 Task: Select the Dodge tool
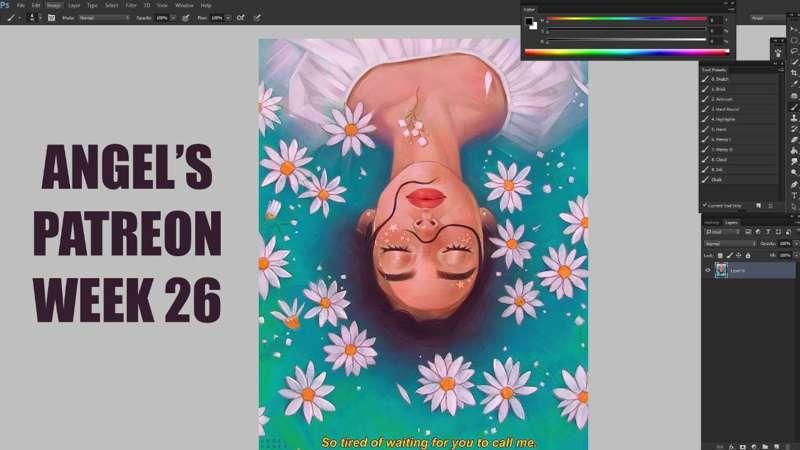[794, 172]
